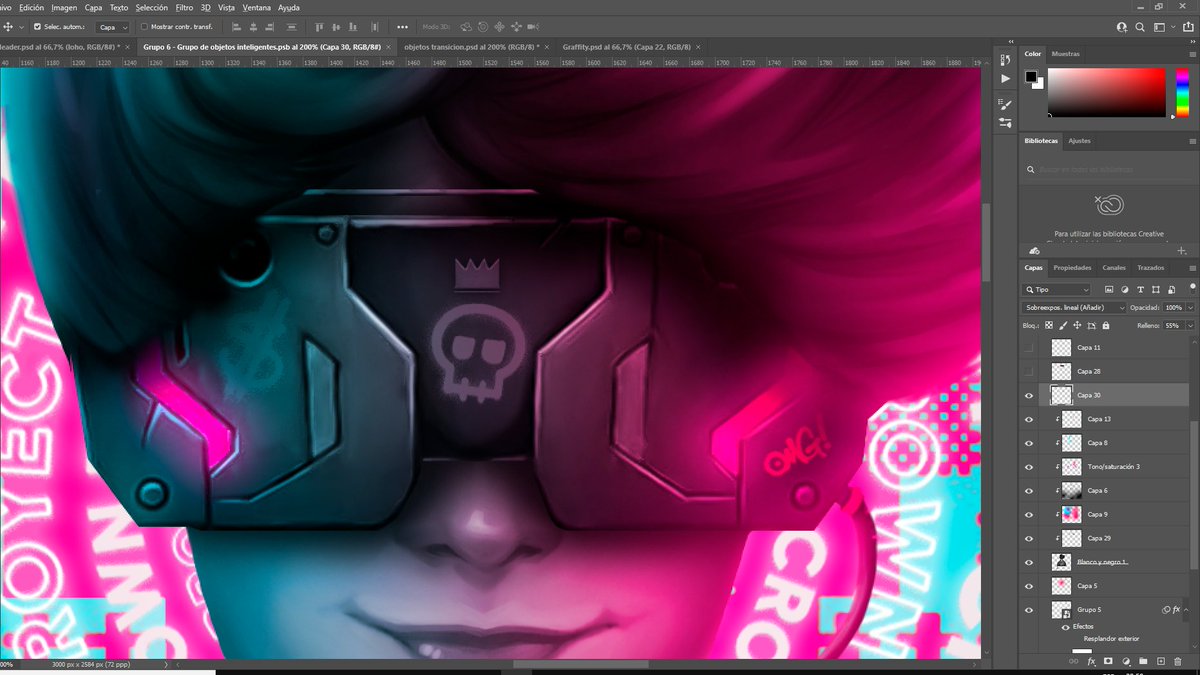Show hidden layer Capa 28
The width and height of the screenshot is (1200, 675).
[1029, 371]
